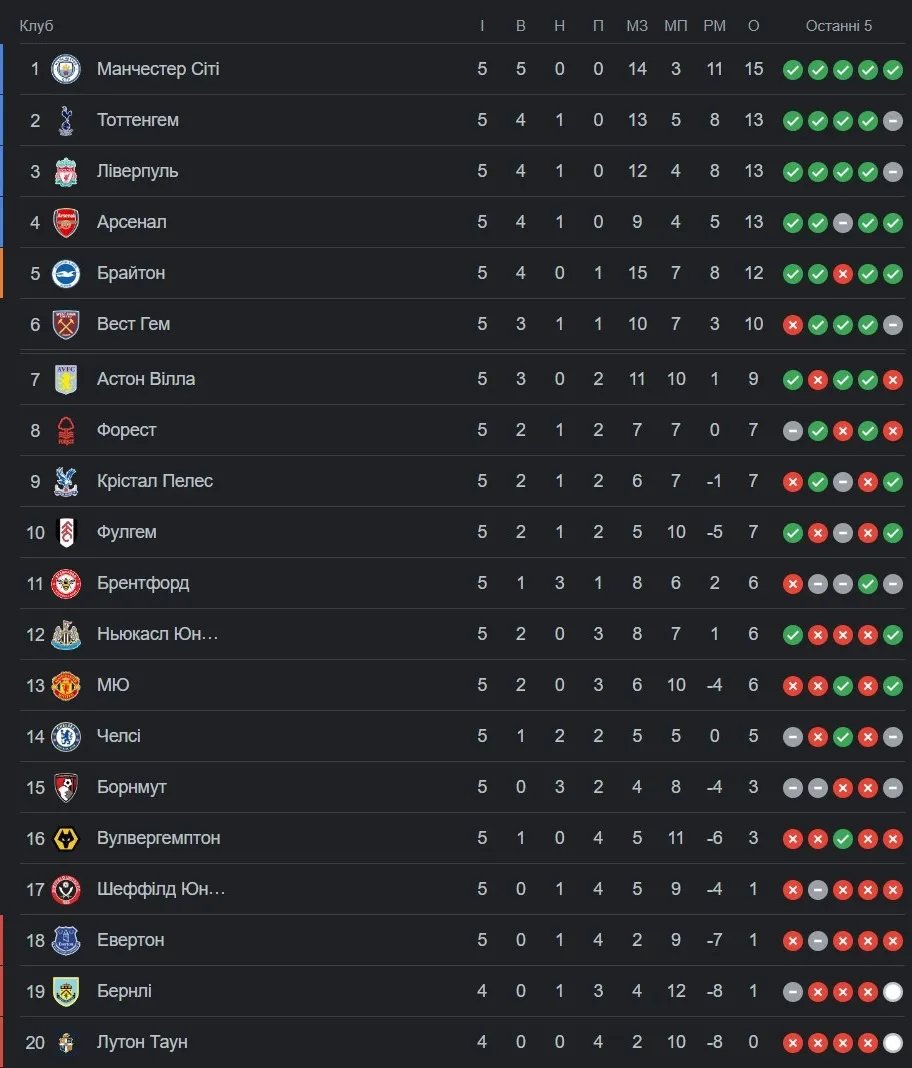Click the Brighton club crest icon
Screen dimensions: 912x1068
(x=66, y=273)
